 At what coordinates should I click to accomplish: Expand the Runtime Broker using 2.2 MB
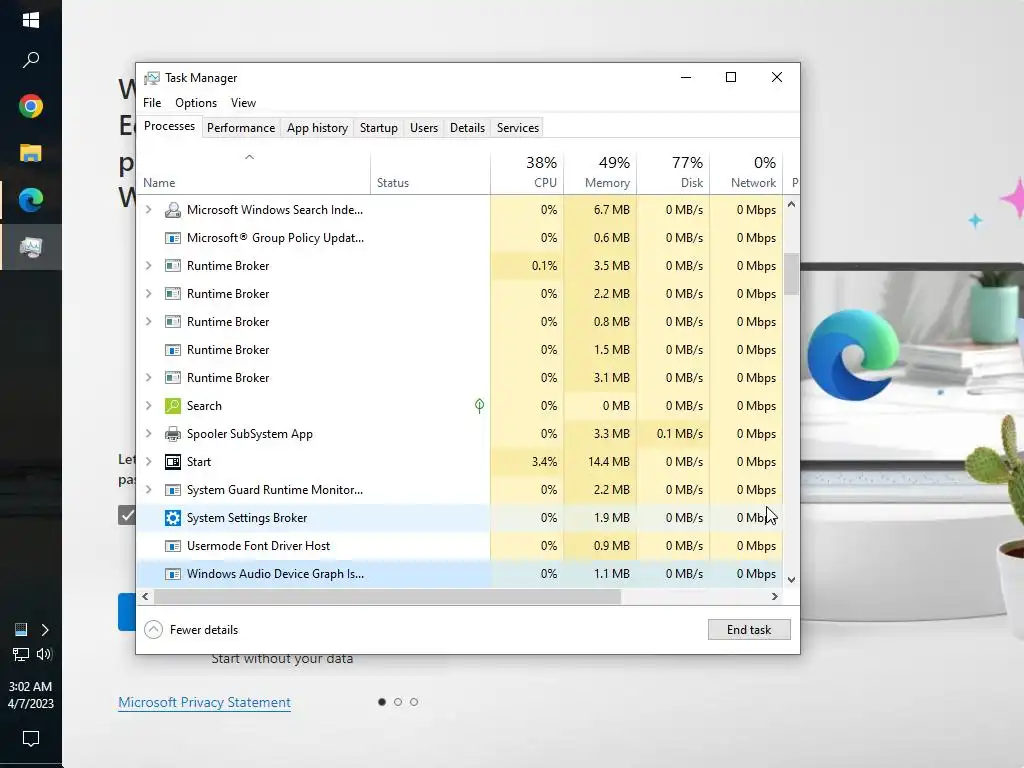pos(148,294)
